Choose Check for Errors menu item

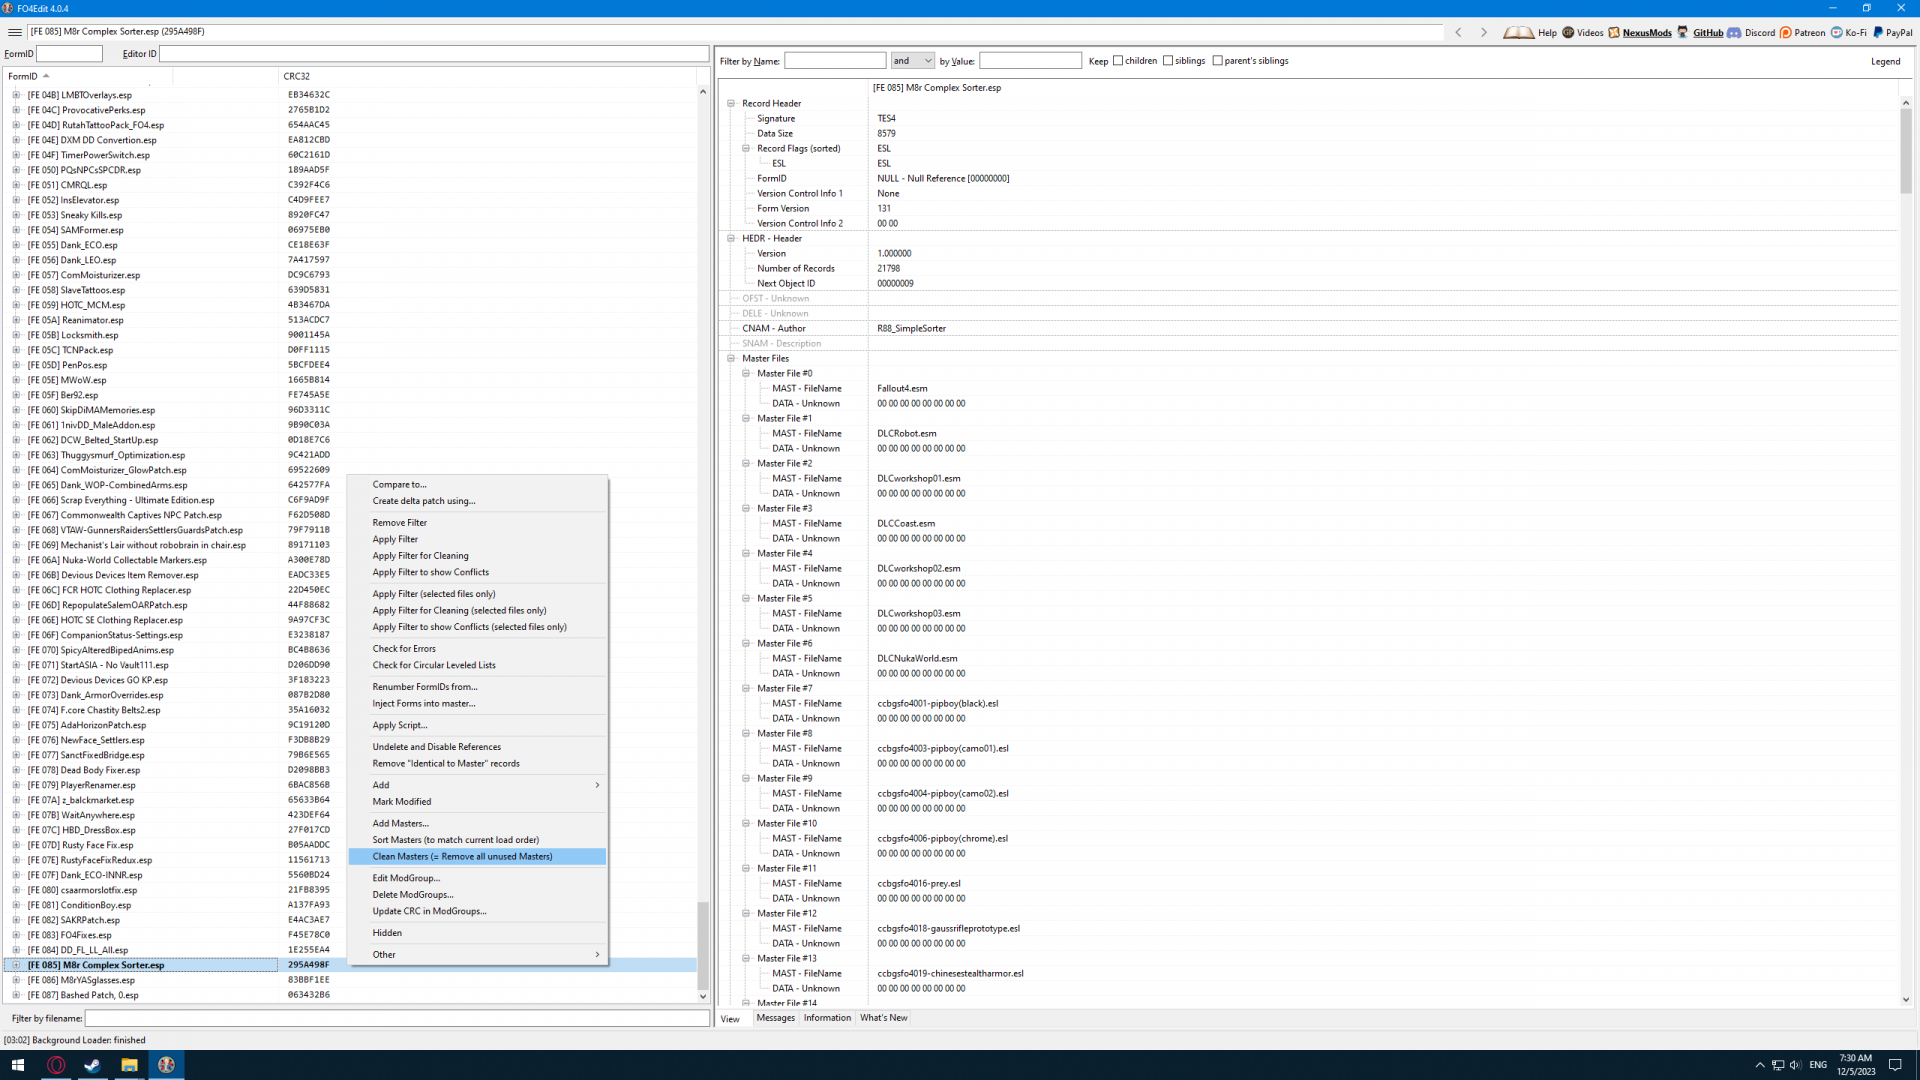coord(404,649)
